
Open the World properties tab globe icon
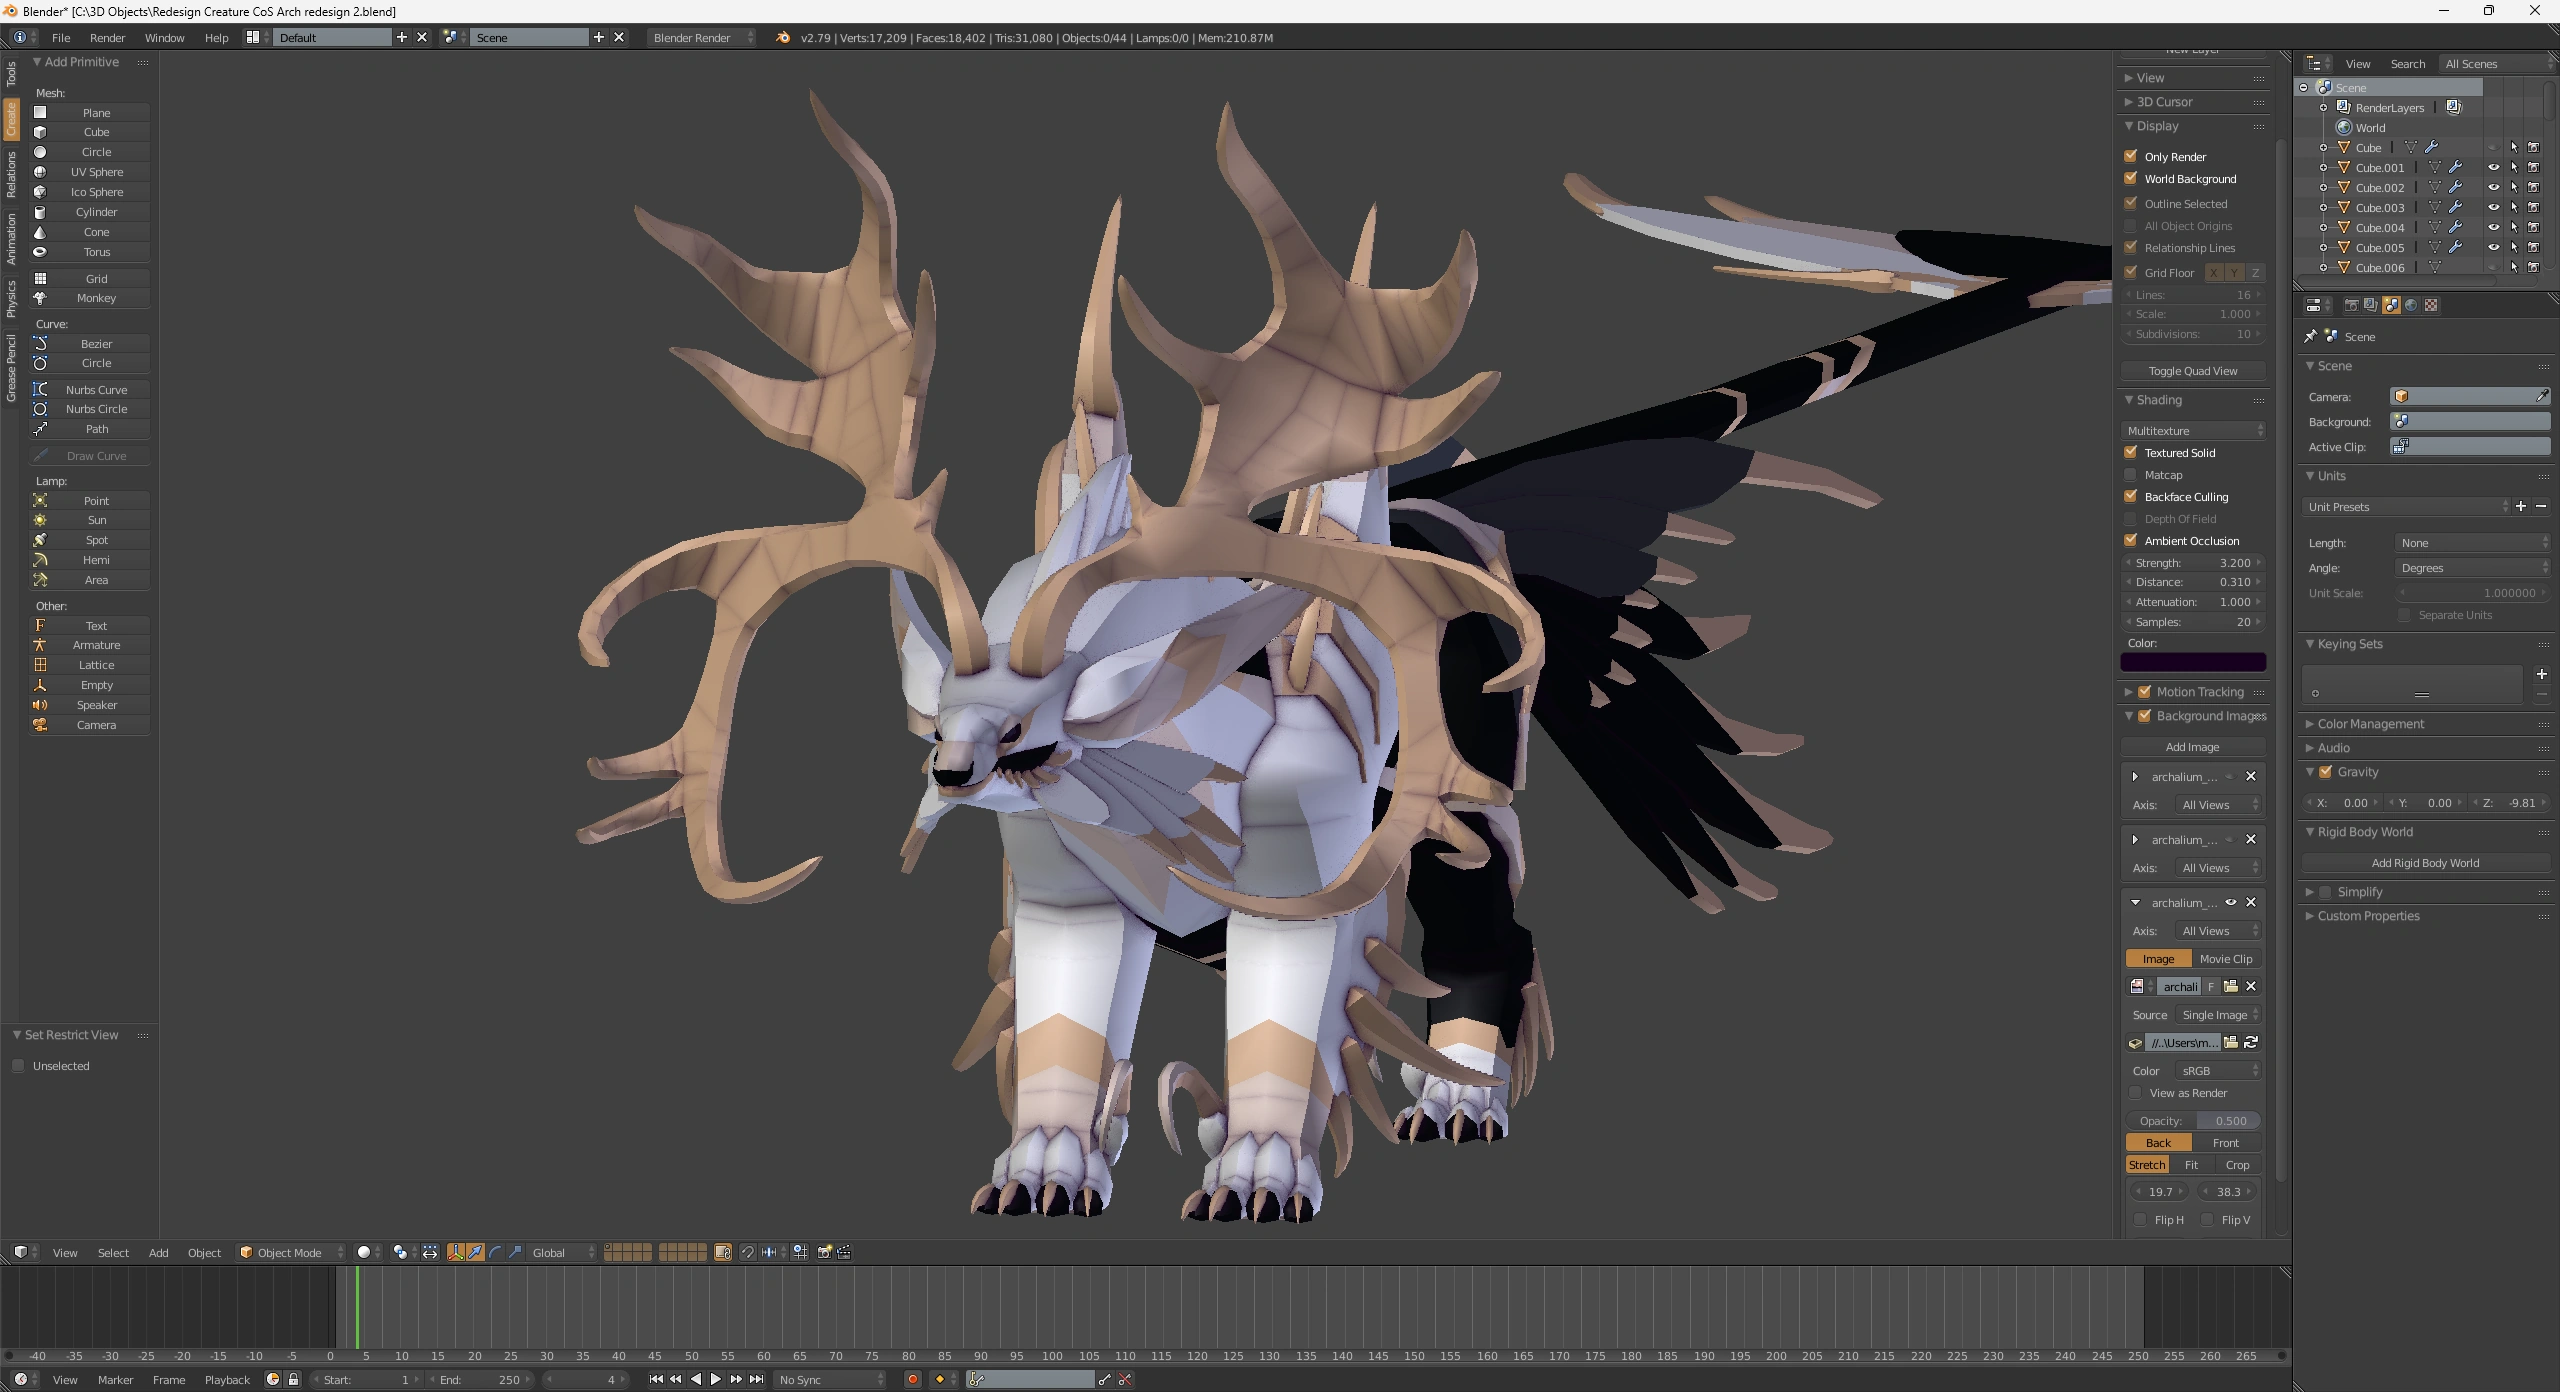coord(2411,305)
